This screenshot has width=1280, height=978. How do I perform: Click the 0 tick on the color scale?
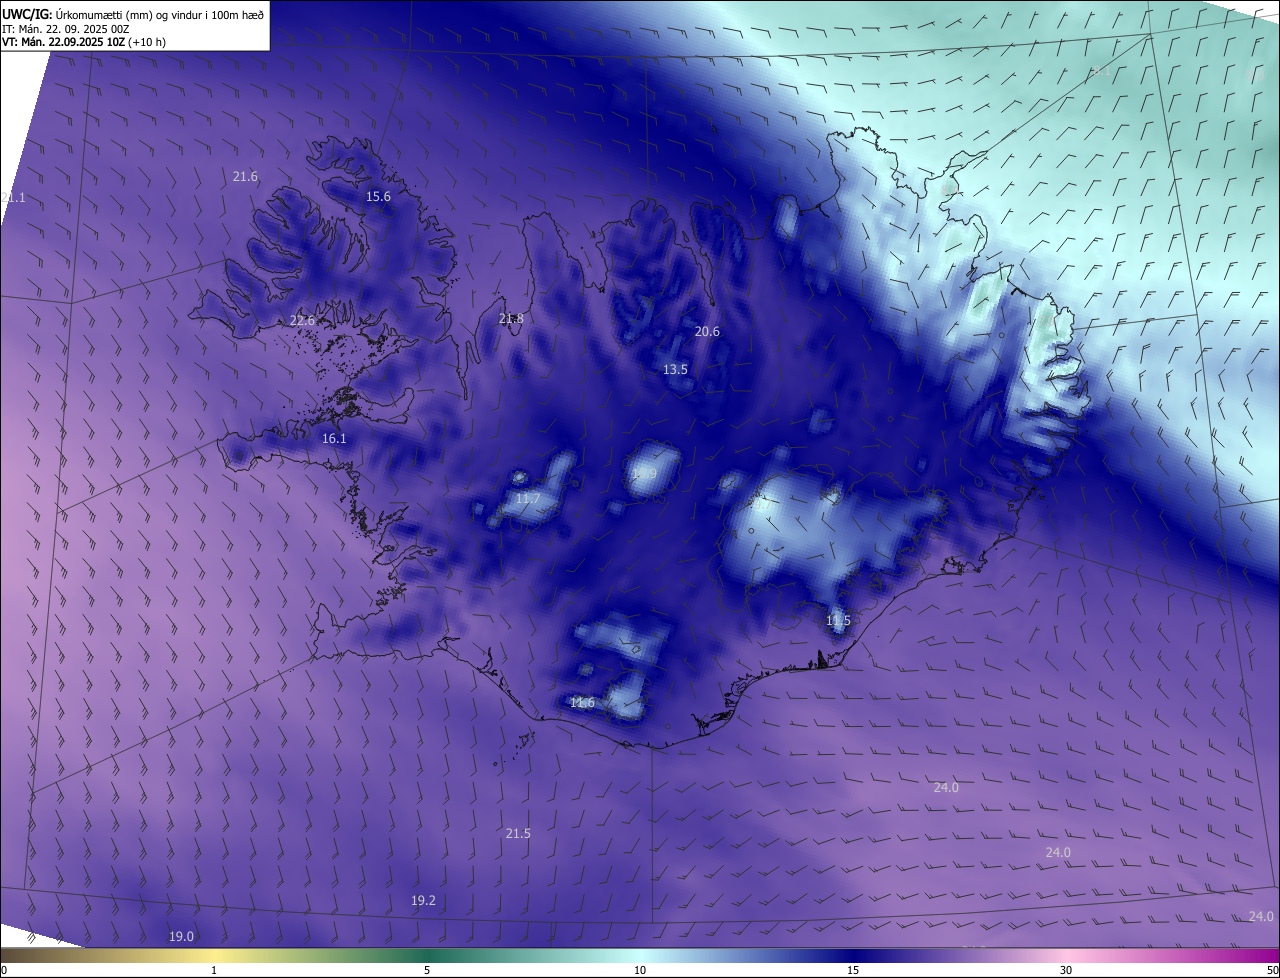pyautogui.click(x=4, y=970)
